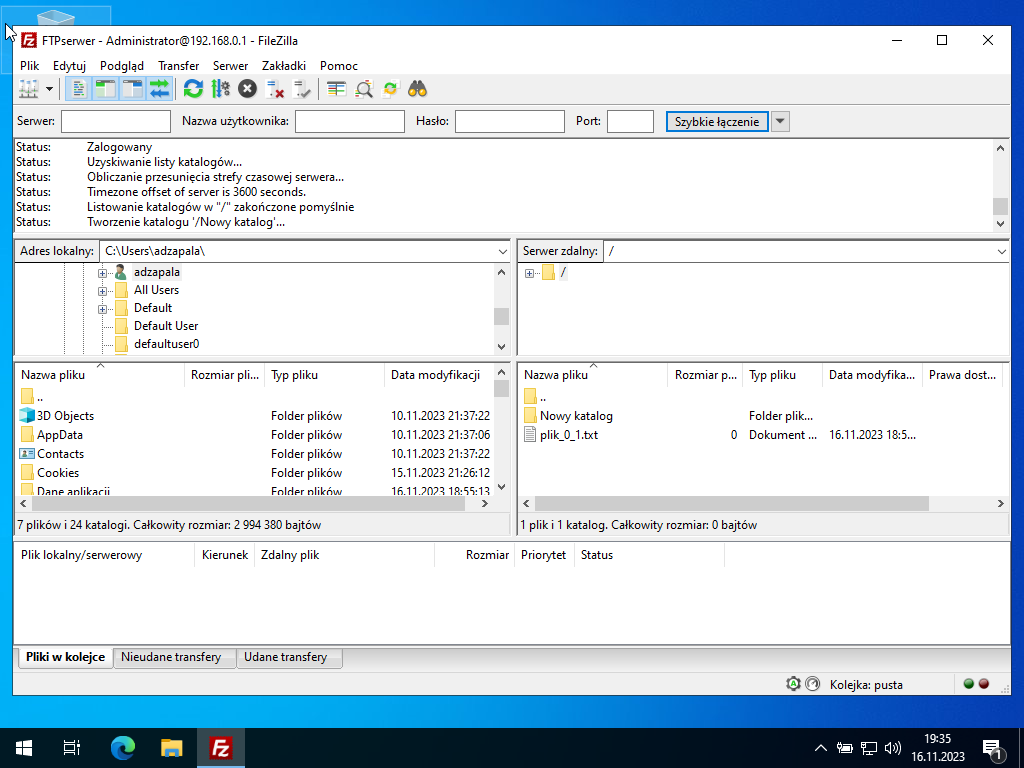Expand the All Users tree node
Viewport: 1024px width, 768px height.
click(x=102, y=291)
